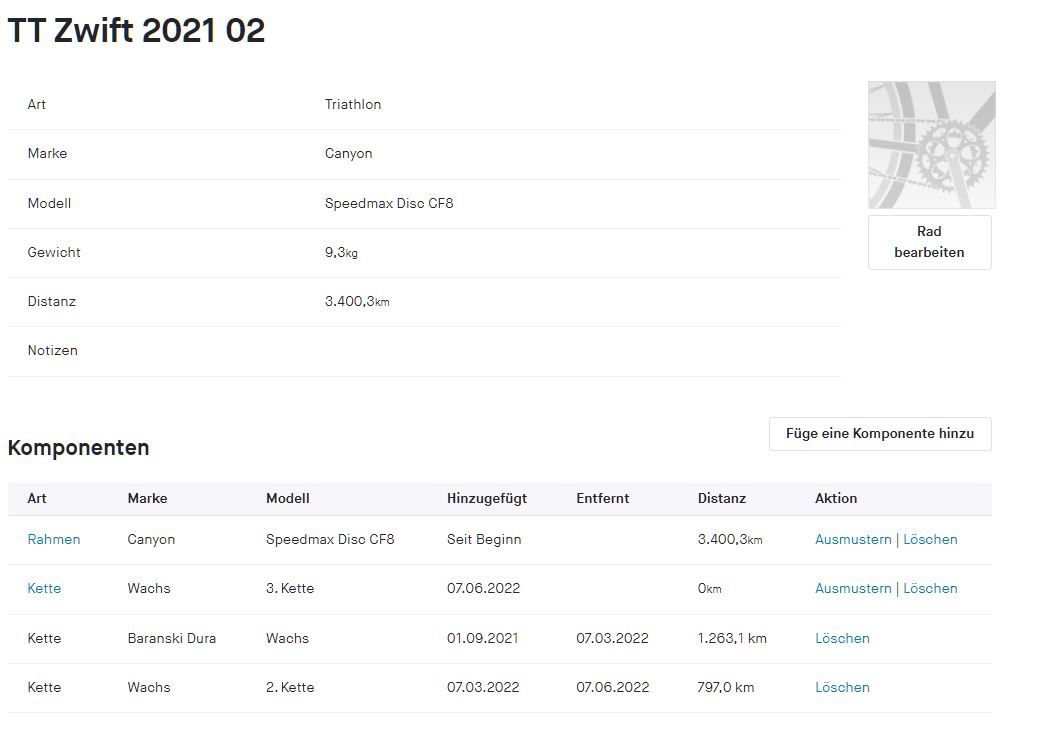Open the Kette link for 3. Kette
The width and height of the screenshot is (1047, 740).
pyautogui.click(x=44, y=588)
